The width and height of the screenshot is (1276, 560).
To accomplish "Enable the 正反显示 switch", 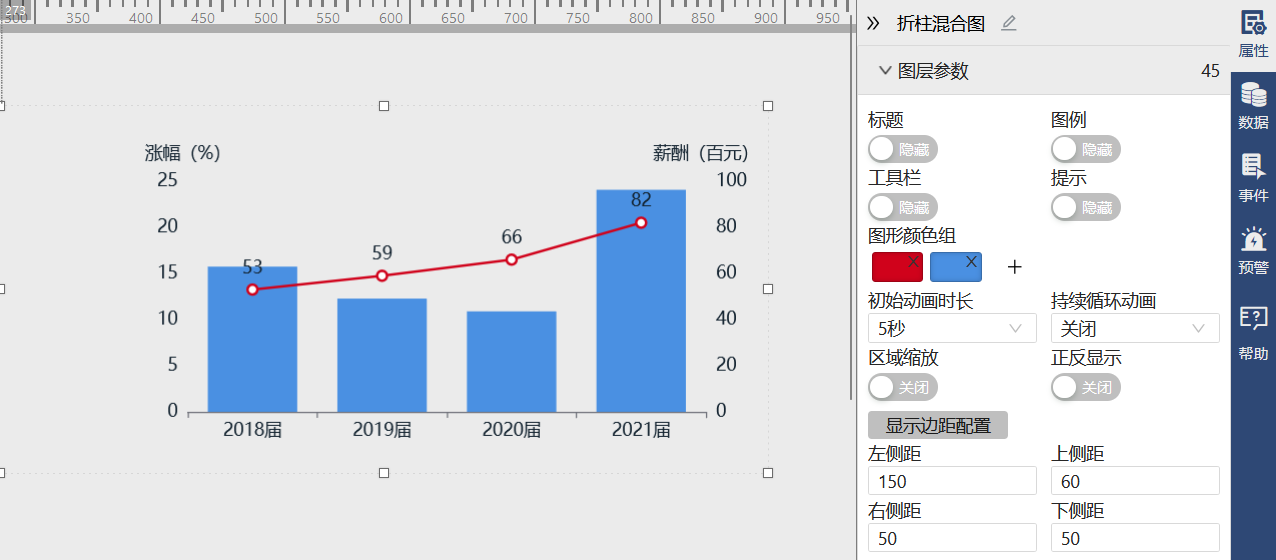I will click(1085, 387).
